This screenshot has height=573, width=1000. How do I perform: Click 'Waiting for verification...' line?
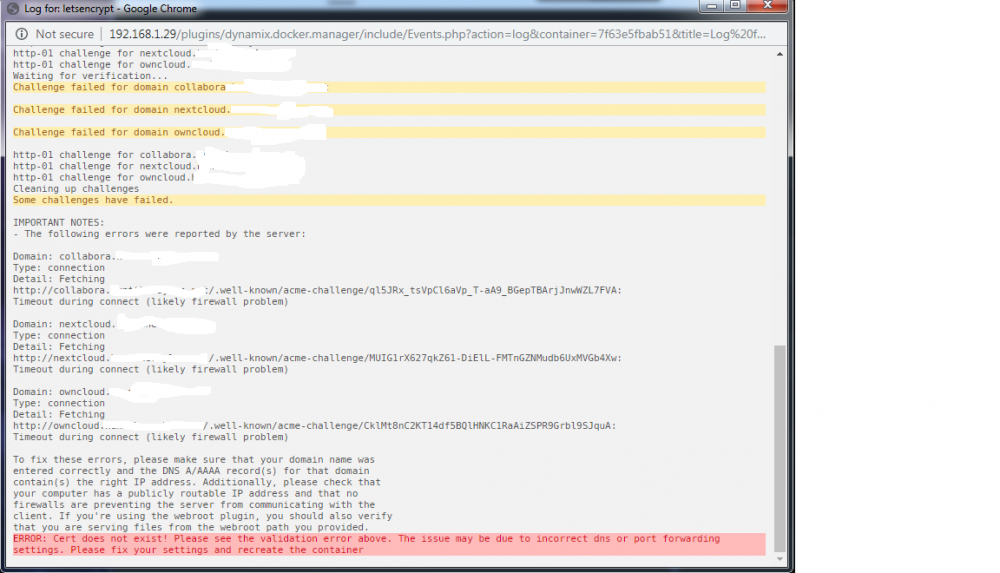90,76
